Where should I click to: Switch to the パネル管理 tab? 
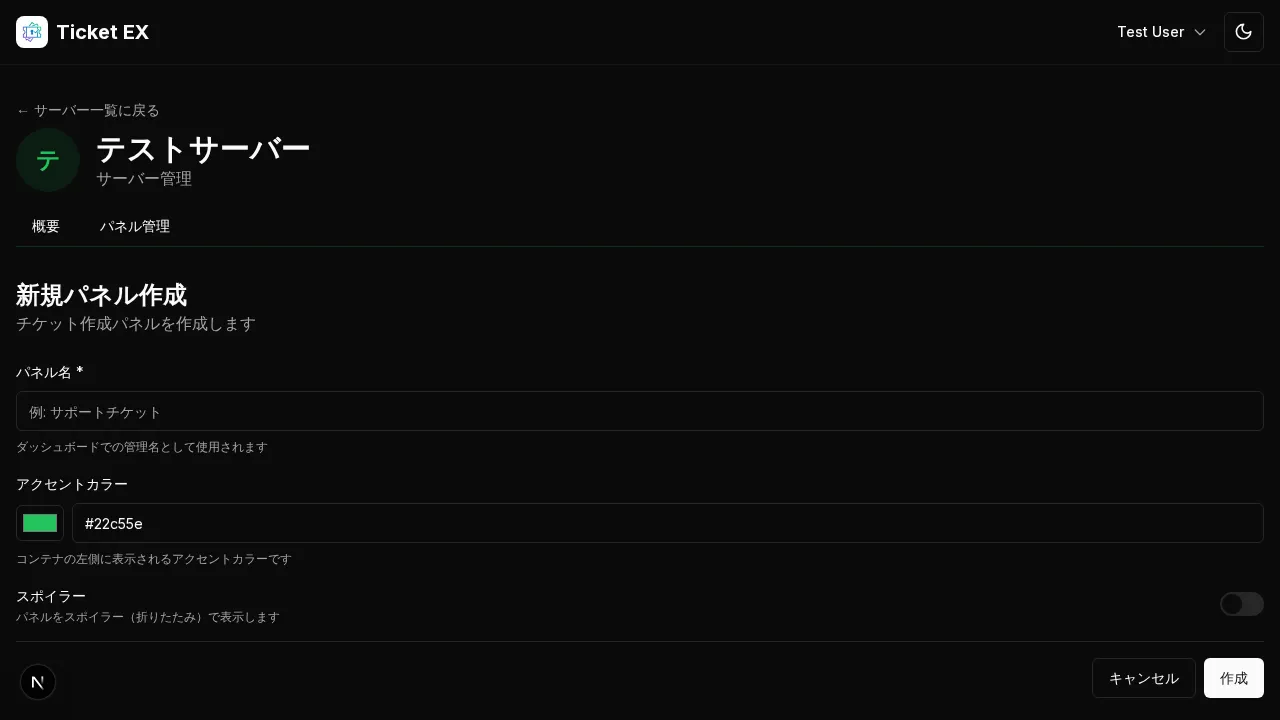point(135,226)
